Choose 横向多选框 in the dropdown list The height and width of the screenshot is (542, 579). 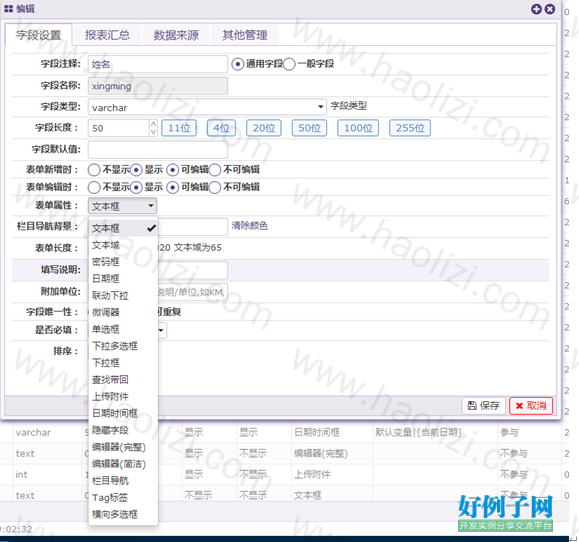[123, 514]
